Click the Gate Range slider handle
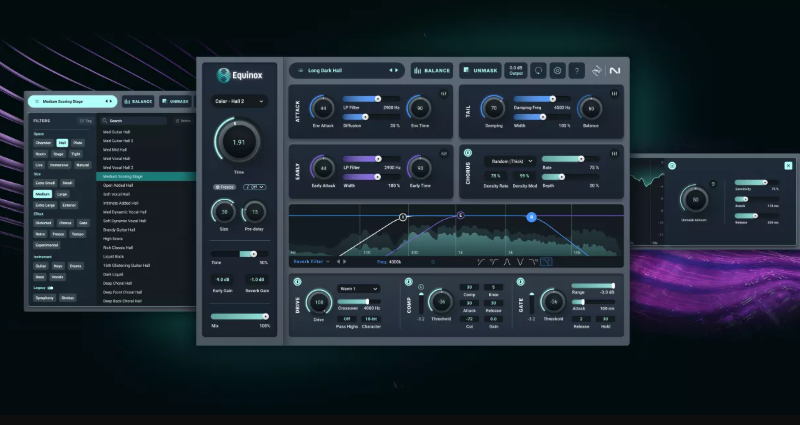 pos(613,286)
